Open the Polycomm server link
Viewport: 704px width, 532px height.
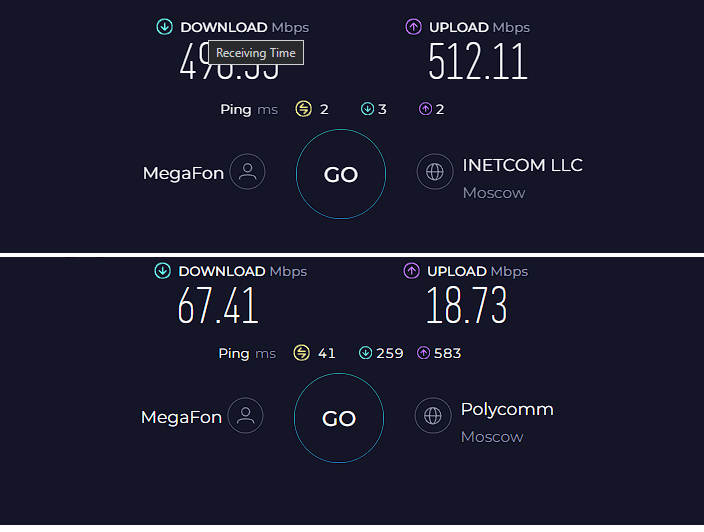coord(507,409)
